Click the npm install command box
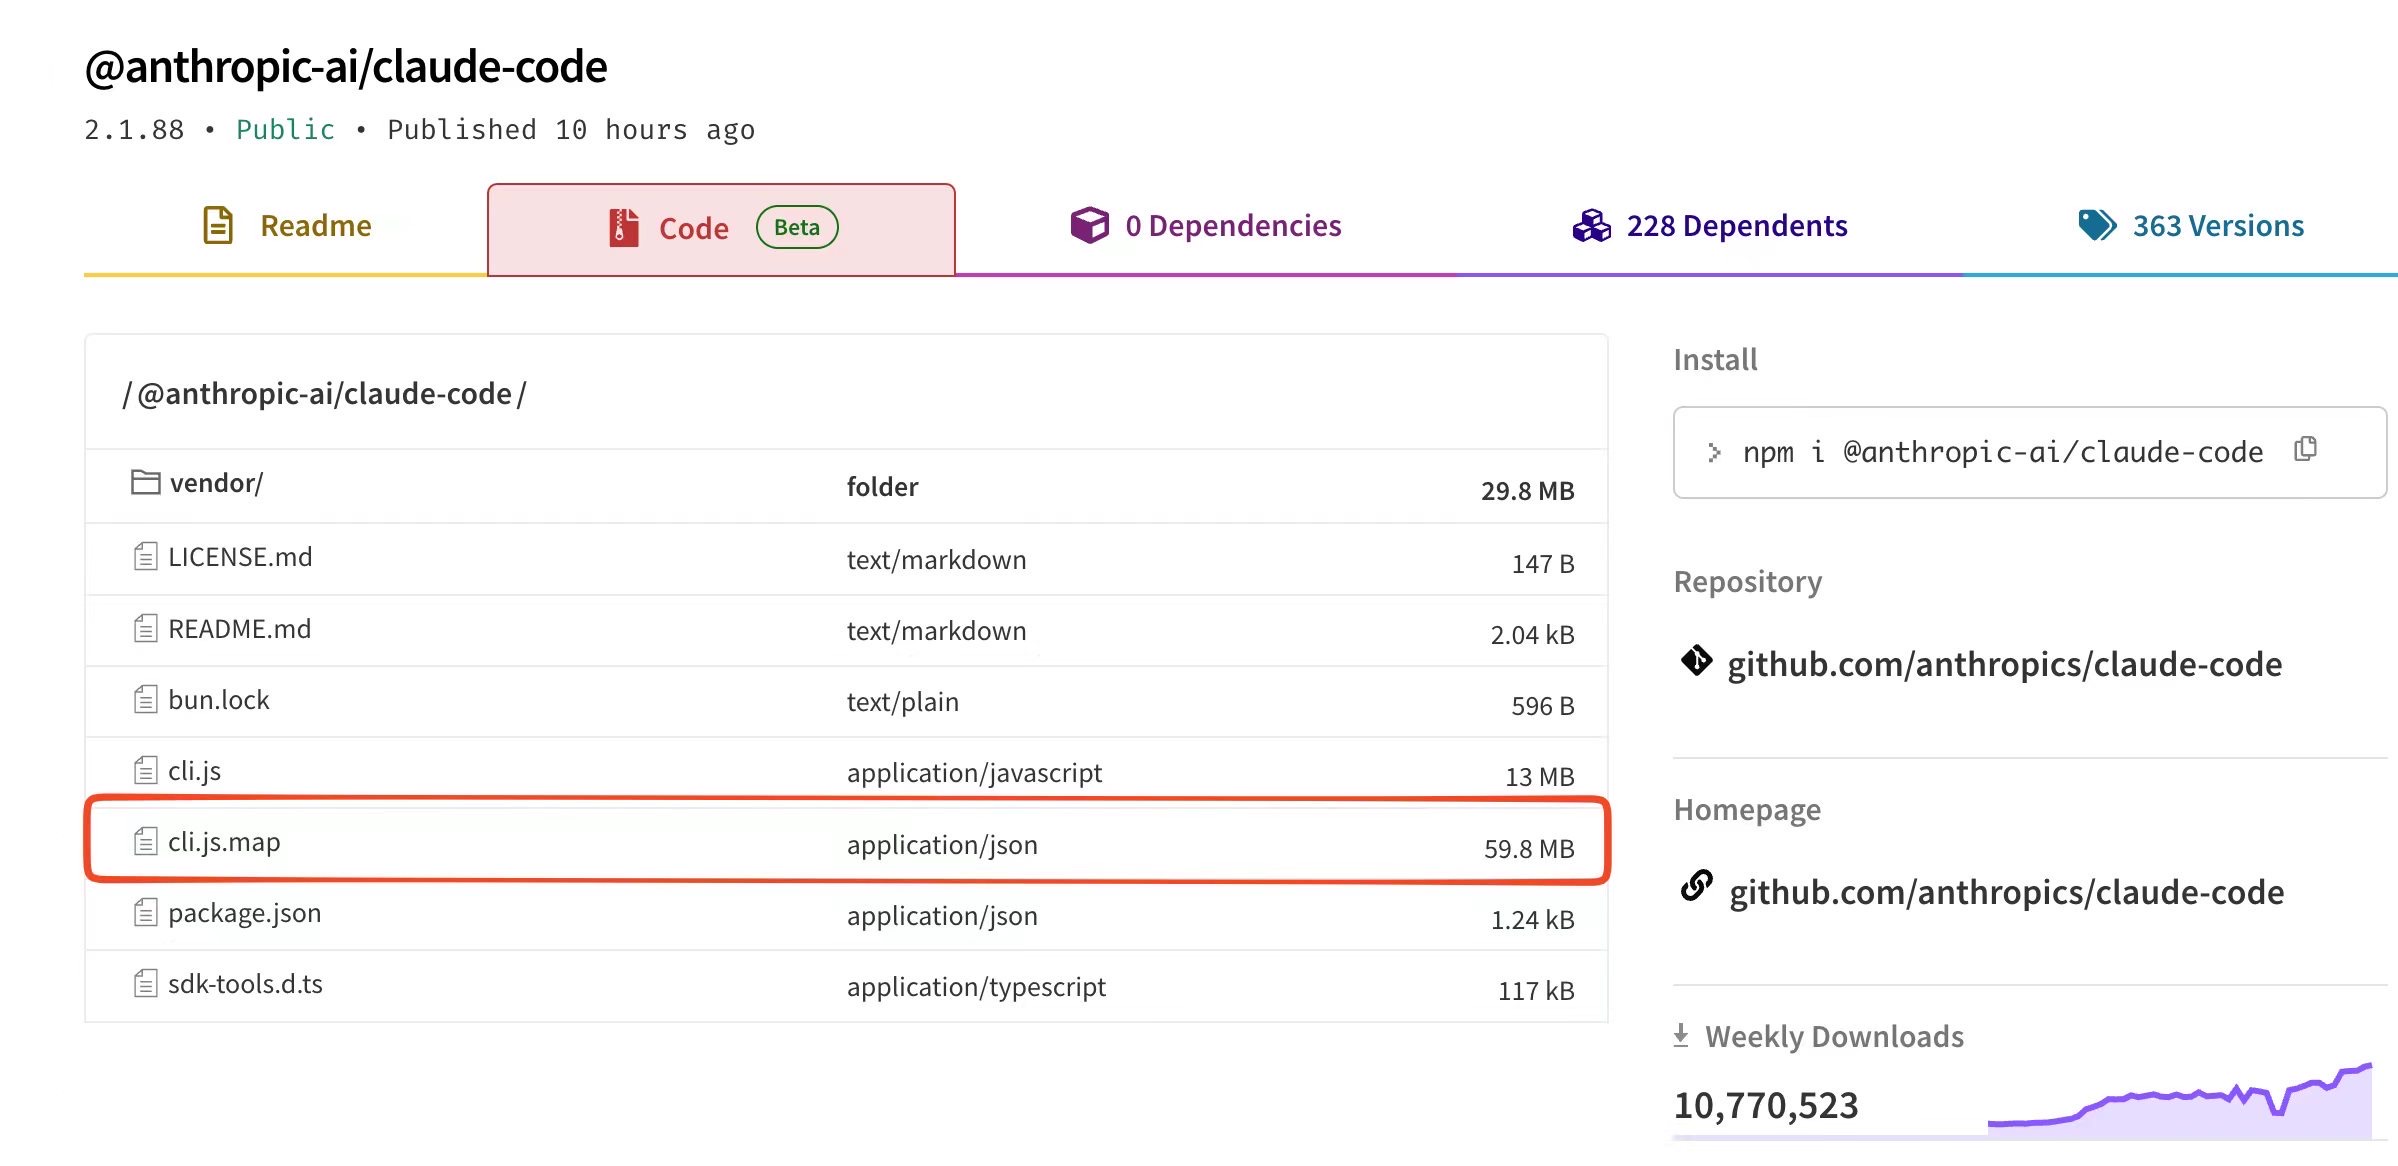This screenshot has width=2398, height=1166. 2000,452
